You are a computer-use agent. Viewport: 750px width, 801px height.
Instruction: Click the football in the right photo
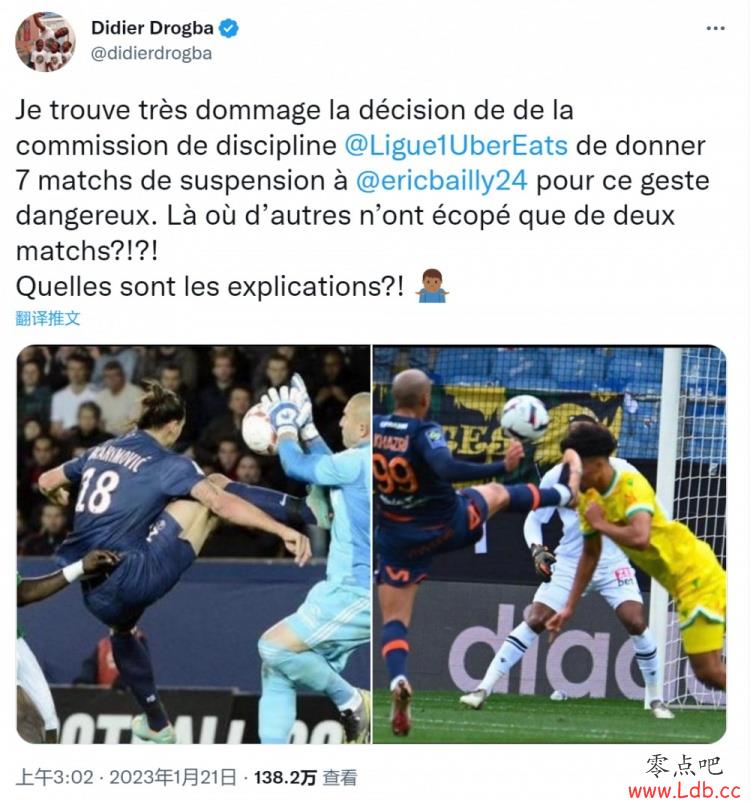pos(524,418)
